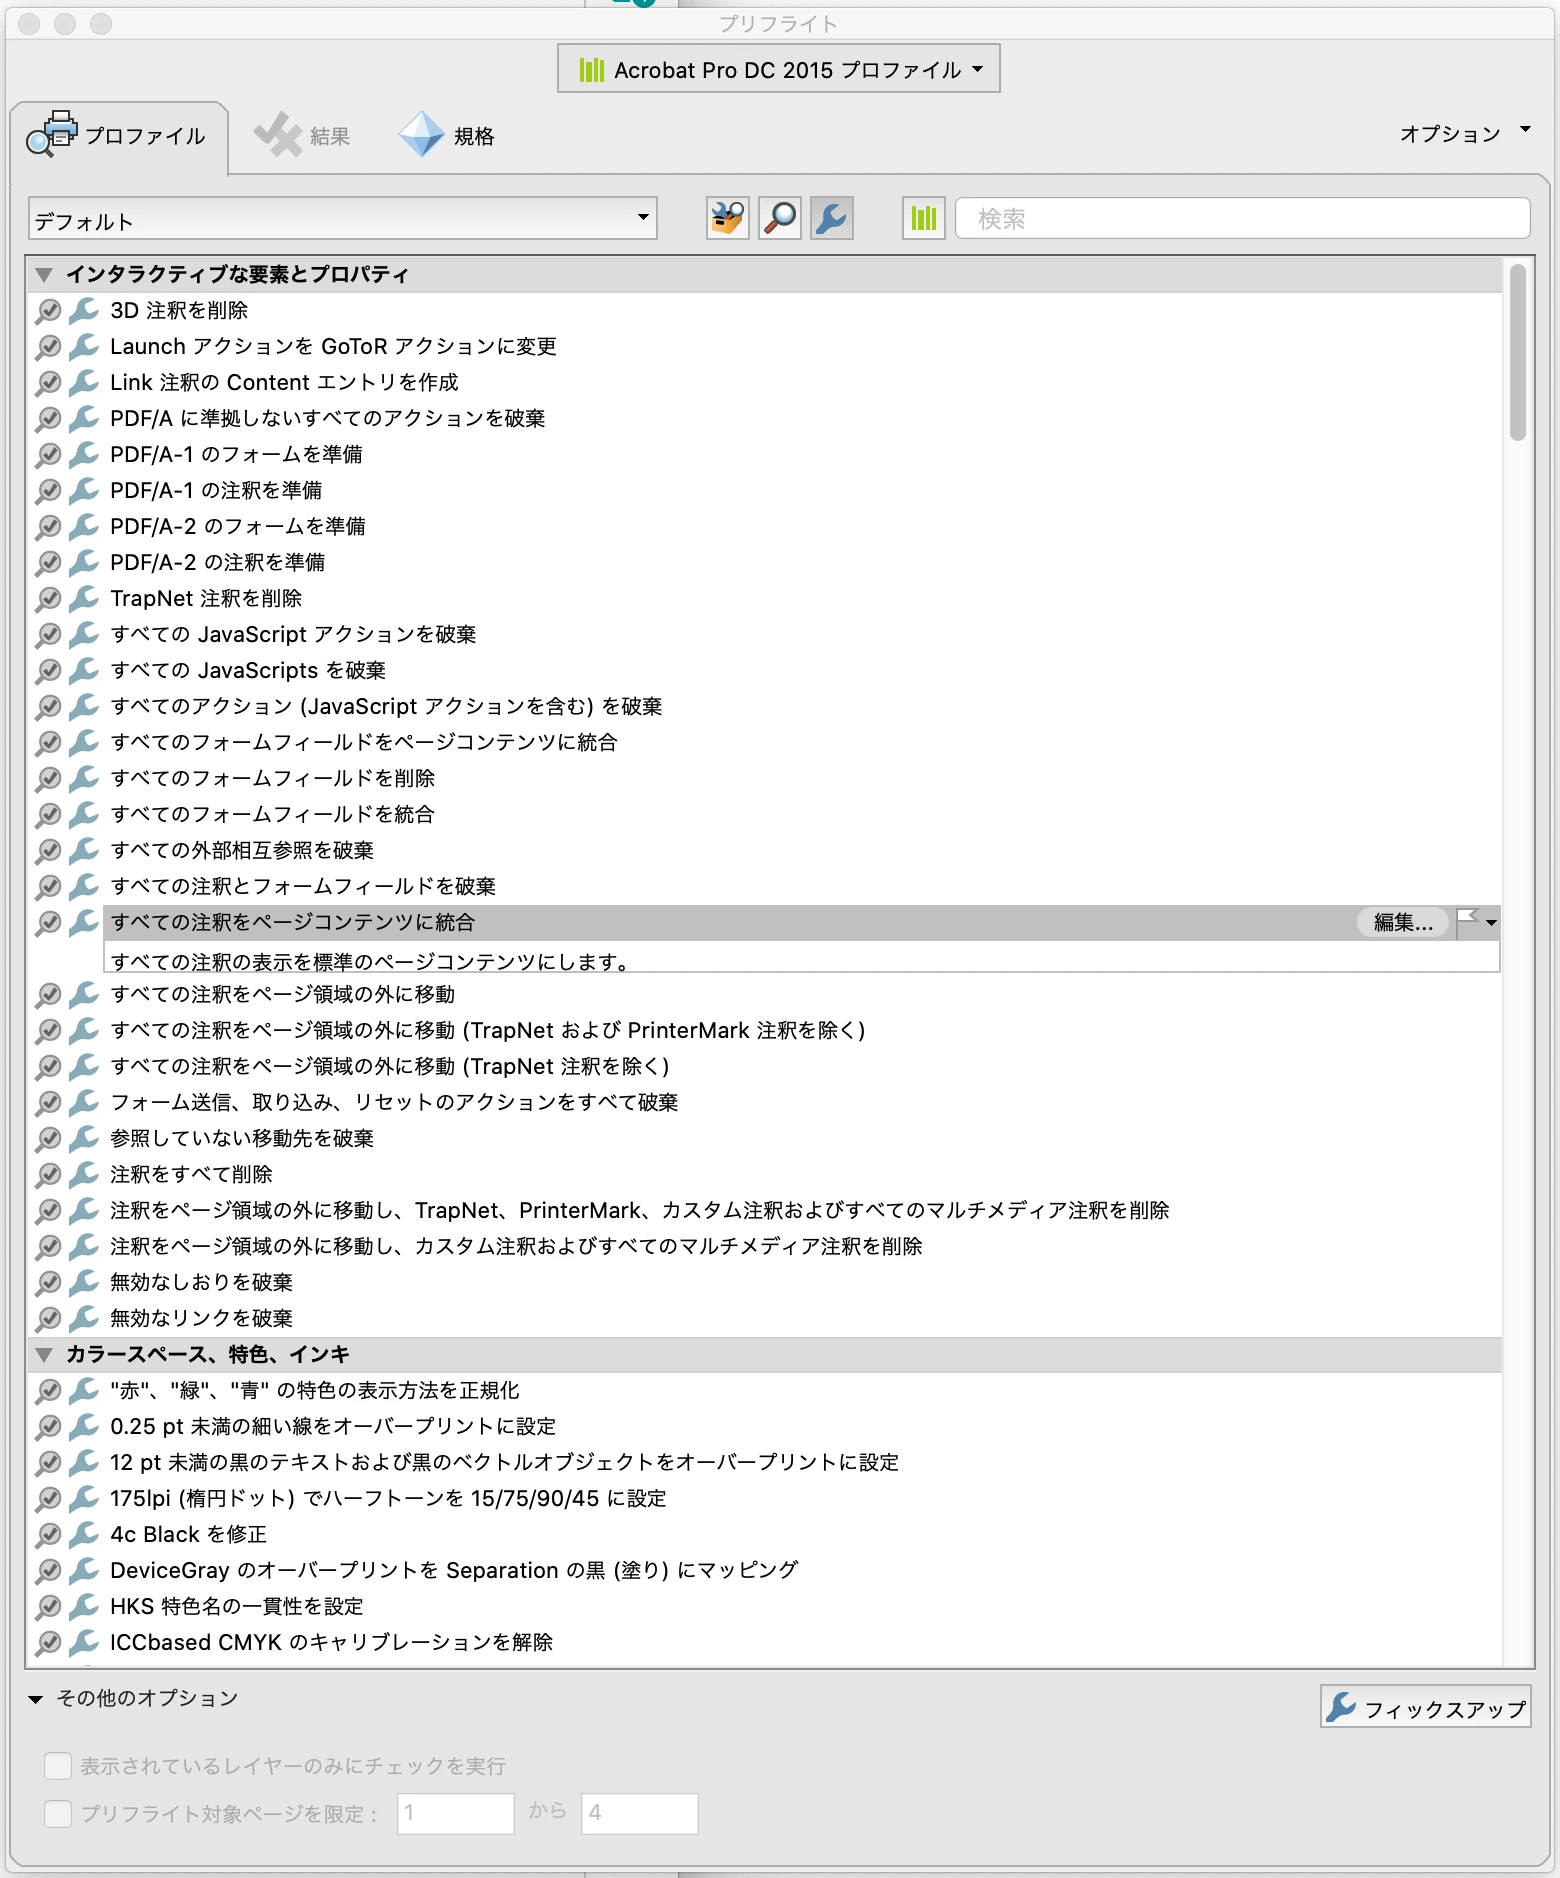Click check icon beside Launch アクション row

48,347
